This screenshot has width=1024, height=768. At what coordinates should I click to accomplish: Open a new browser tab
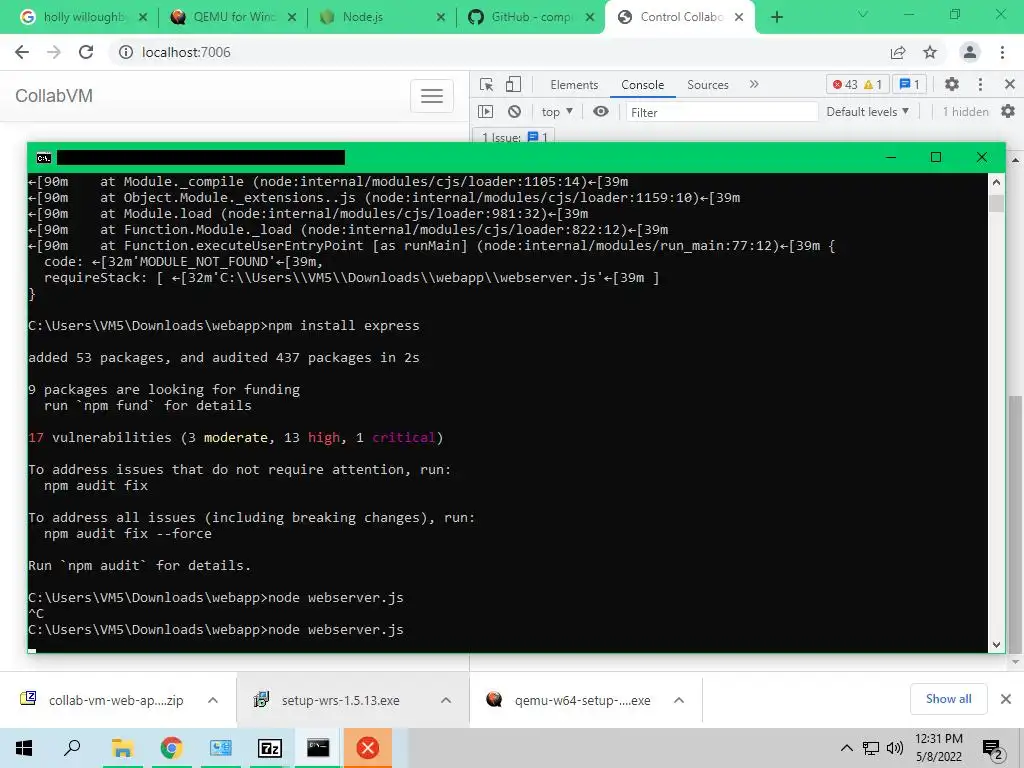click(776, 17)
